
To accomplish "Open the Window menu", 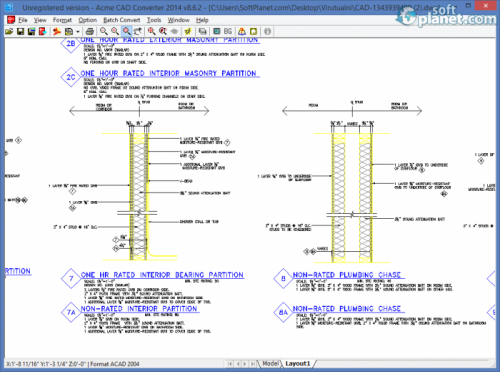I will 178,20.
